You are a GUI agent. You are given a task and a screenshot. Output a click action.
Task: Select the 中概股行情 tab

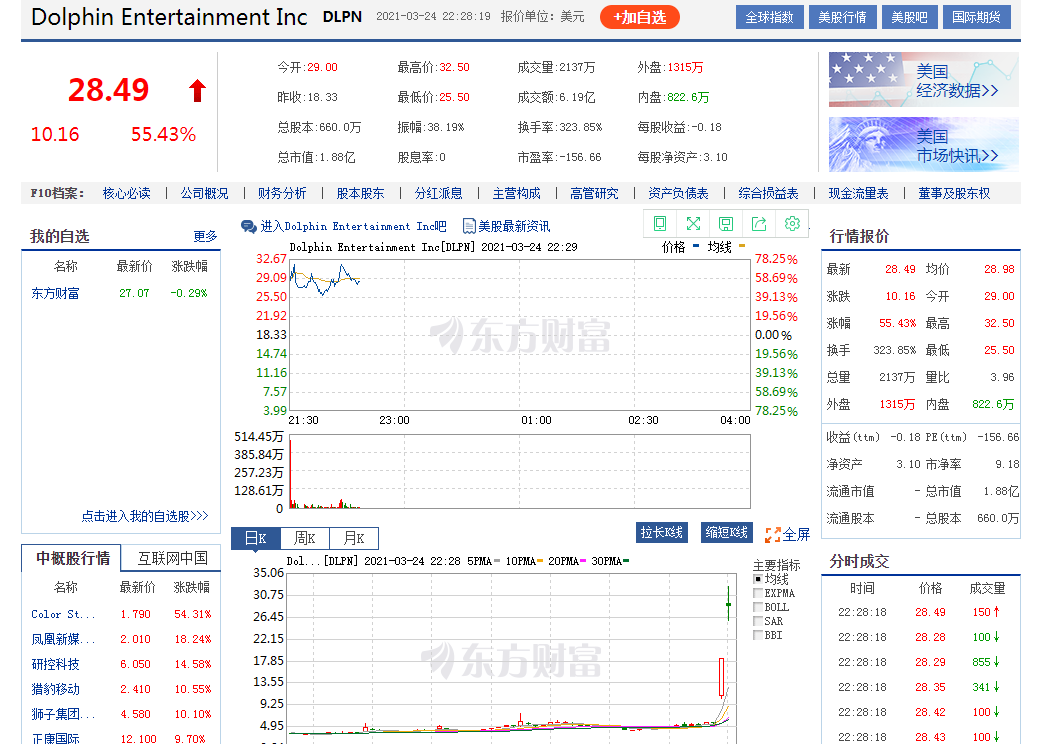72,558
